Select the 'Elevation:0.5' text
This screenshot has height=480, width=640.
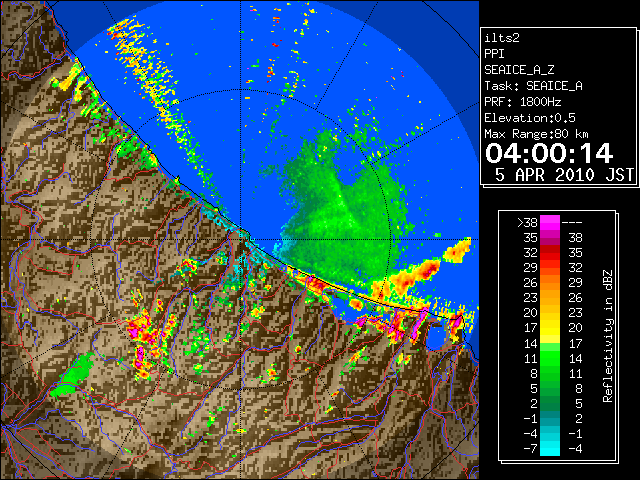click(529, 118)
